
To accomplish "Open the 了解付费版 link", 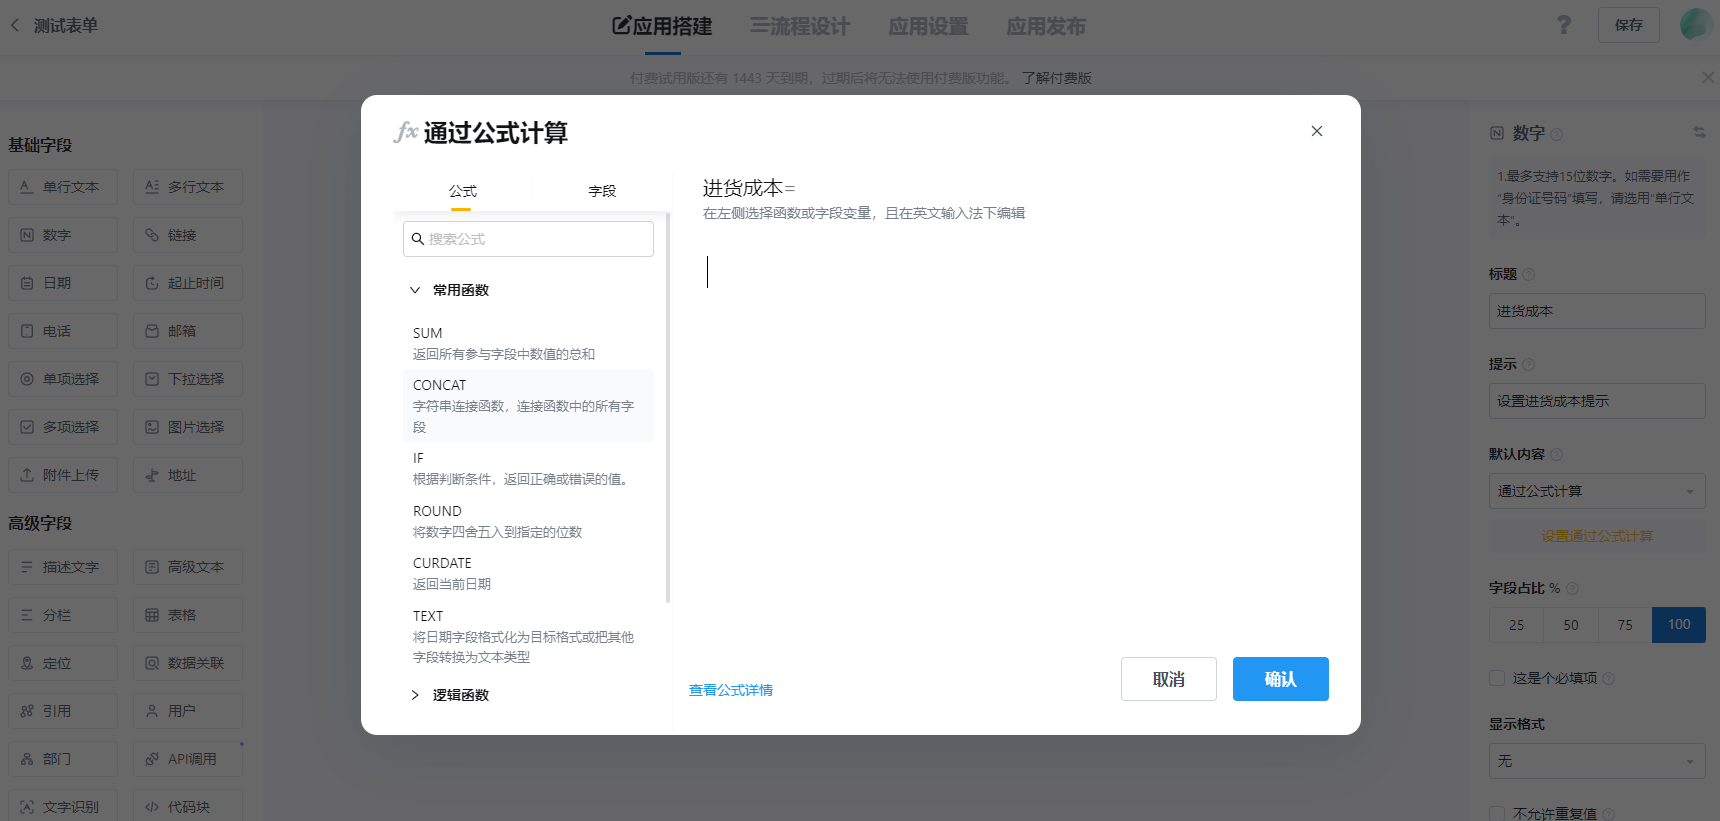I will pyautogui.click(x=1056, y=78).
